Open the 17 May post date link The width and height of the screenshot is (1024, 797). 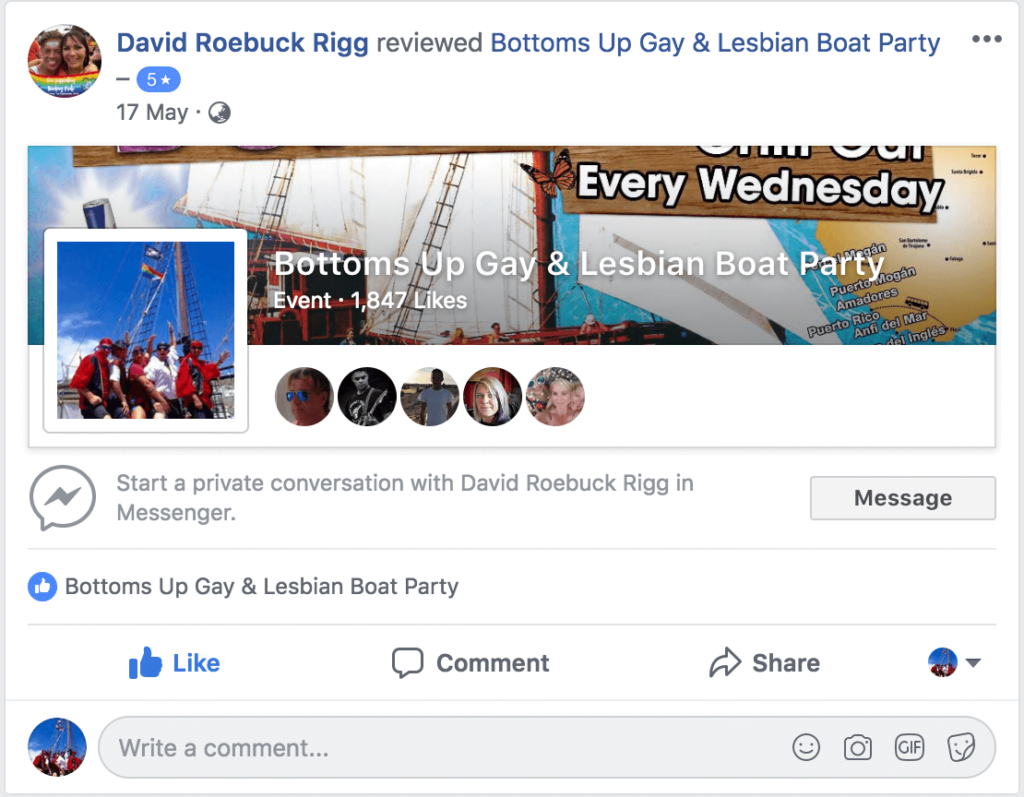tap(152, 112)
